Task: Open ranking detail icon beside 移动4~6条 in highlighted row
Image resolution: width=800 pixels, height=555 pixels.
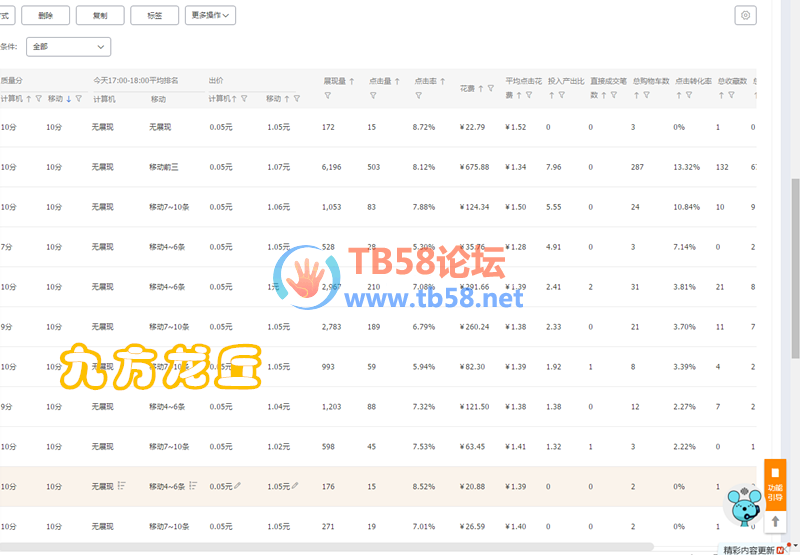Action: coord(192,486)
